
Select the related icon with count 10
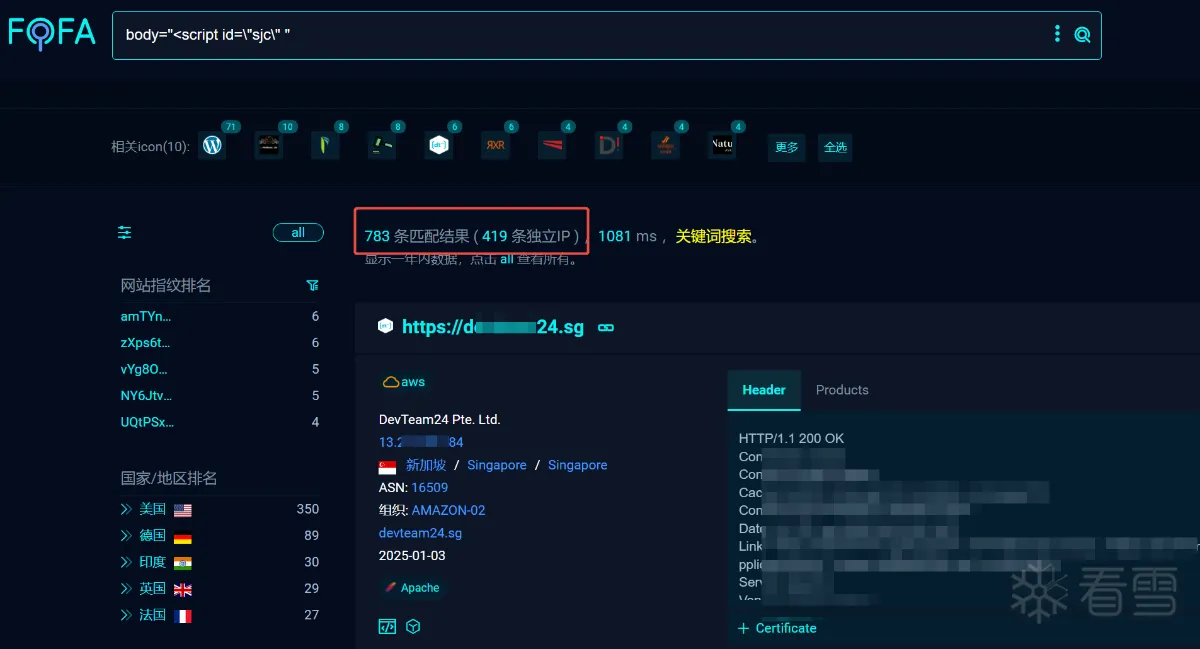[x=268, y=146]
